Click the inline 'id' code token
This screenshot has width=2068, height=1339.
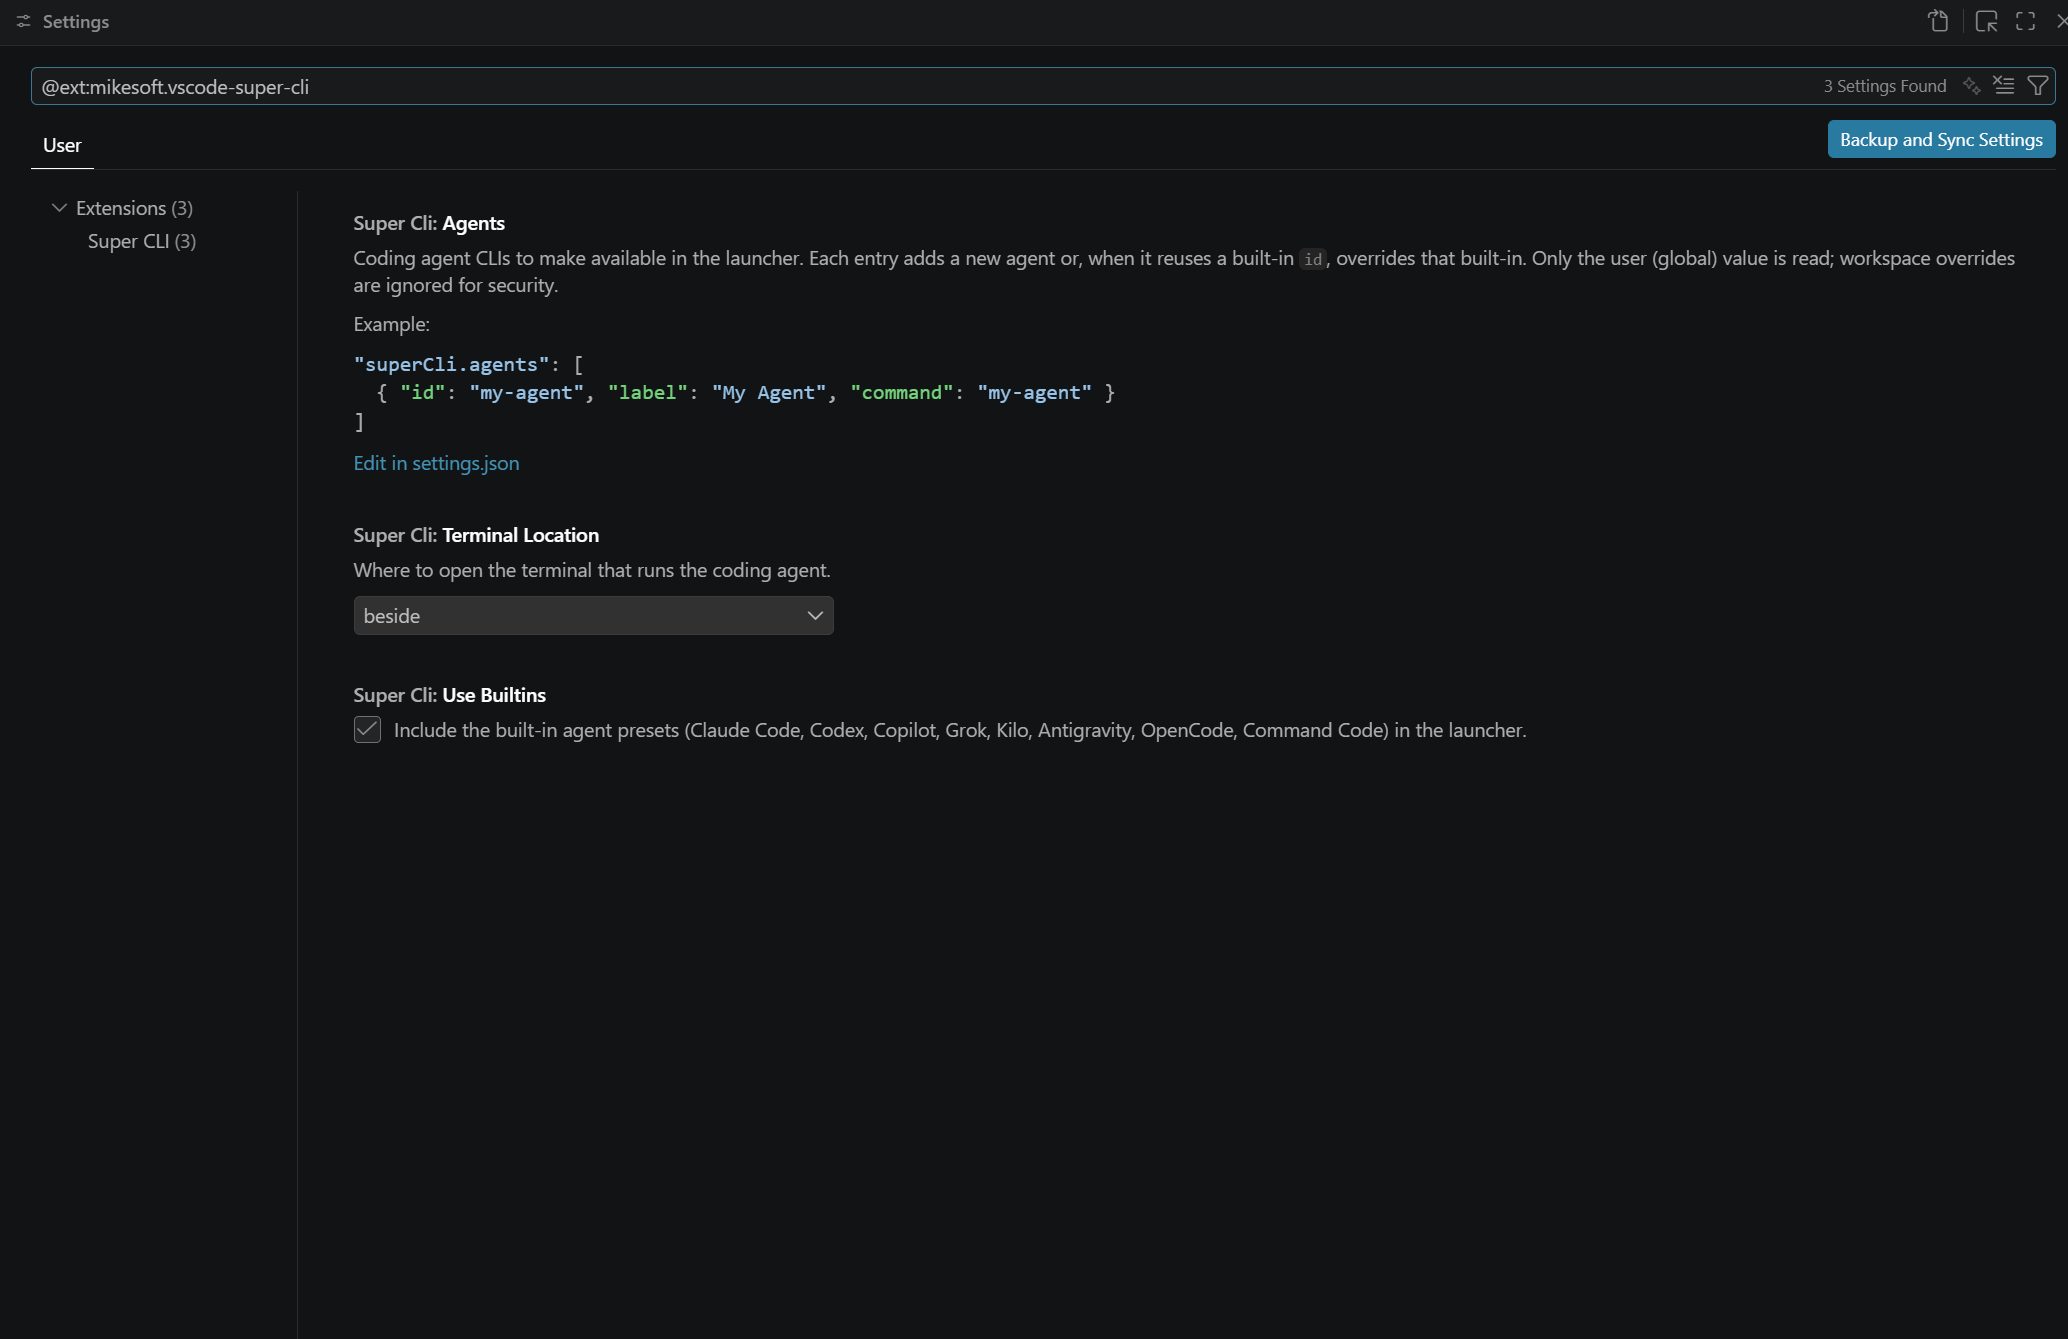[x=1312, y=259]
